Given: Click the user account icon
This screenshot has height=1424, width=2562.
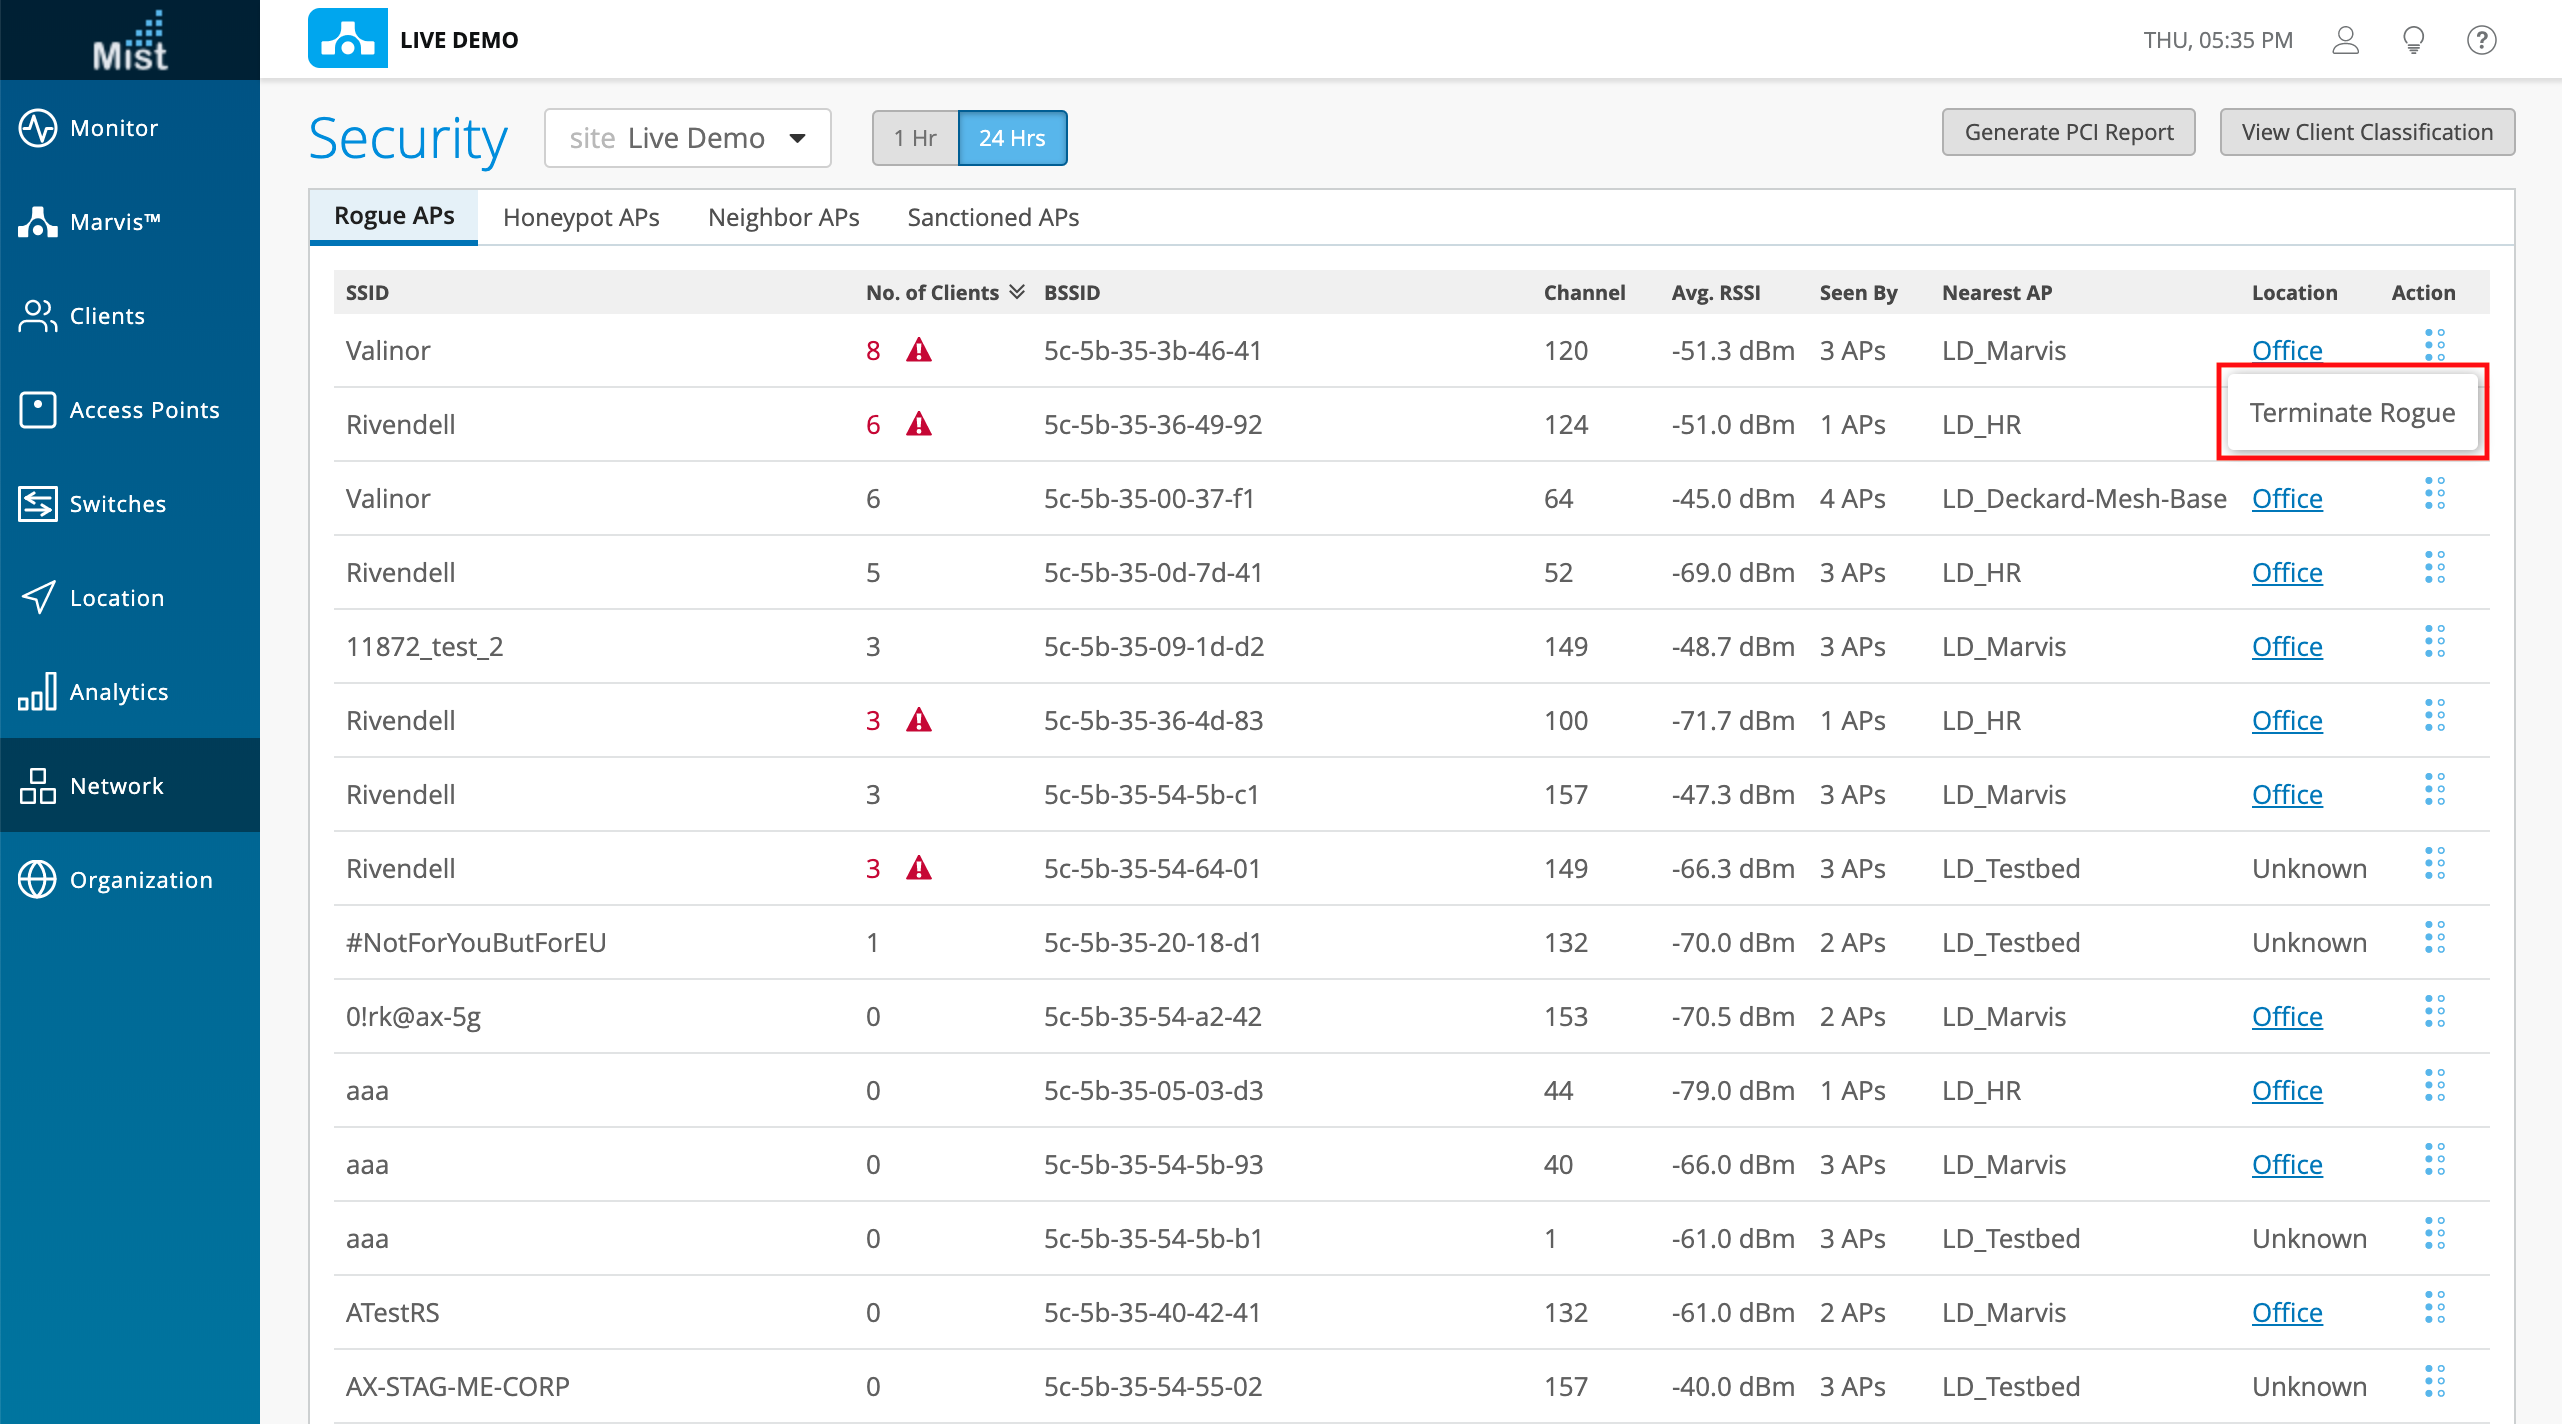Looking at the screenshot, I should click(2345, 40).
